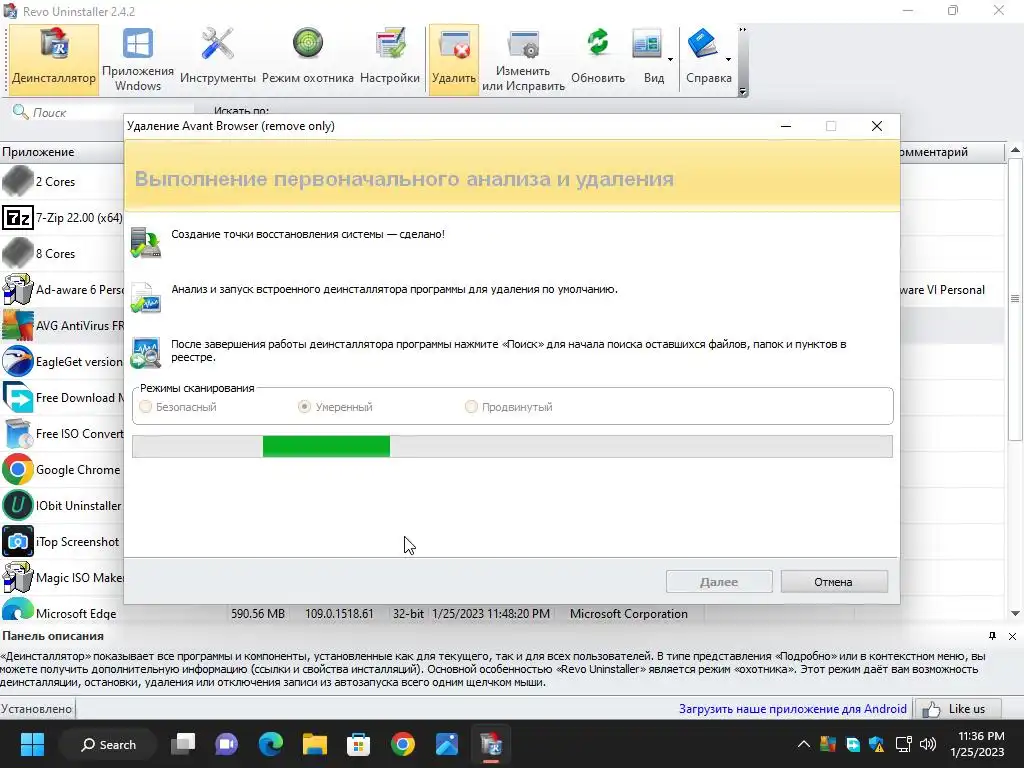Expand the Вид dropdown arrow
This screenshot has width=1024, height=768.
[x=671, y=59]
